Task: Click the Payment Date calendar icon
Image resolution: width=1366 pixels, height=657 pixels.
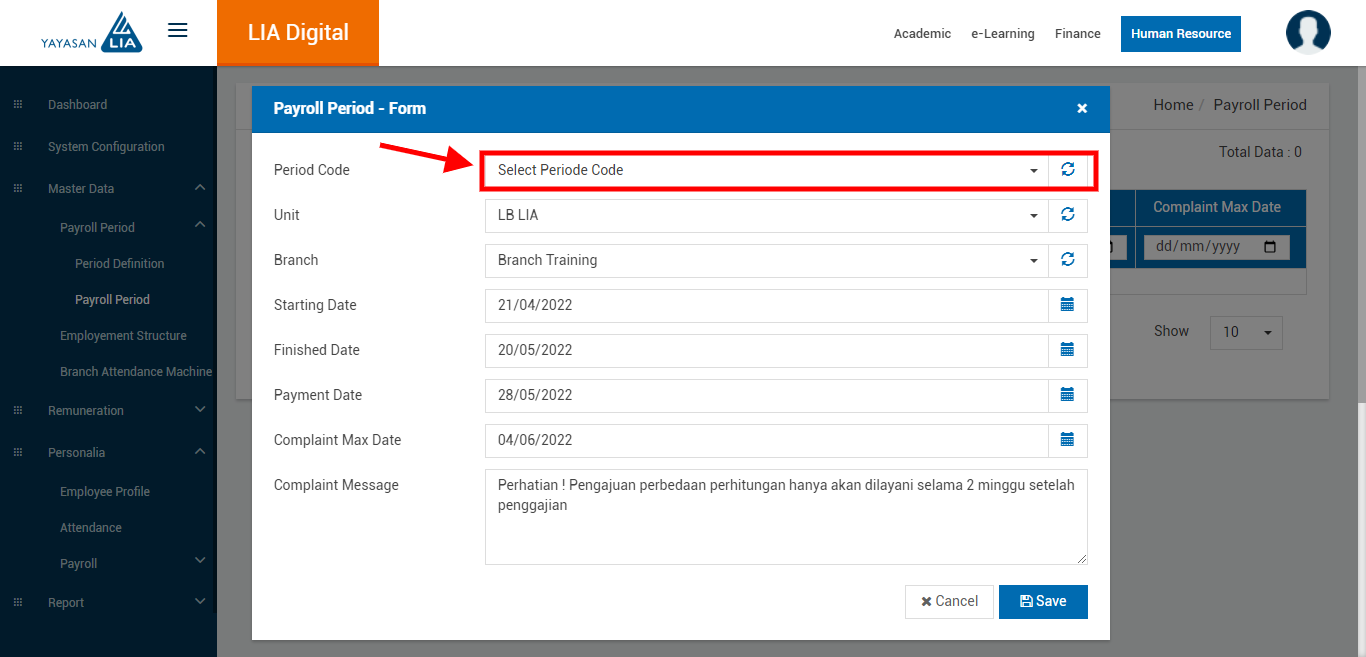Action: point(1067,395)
